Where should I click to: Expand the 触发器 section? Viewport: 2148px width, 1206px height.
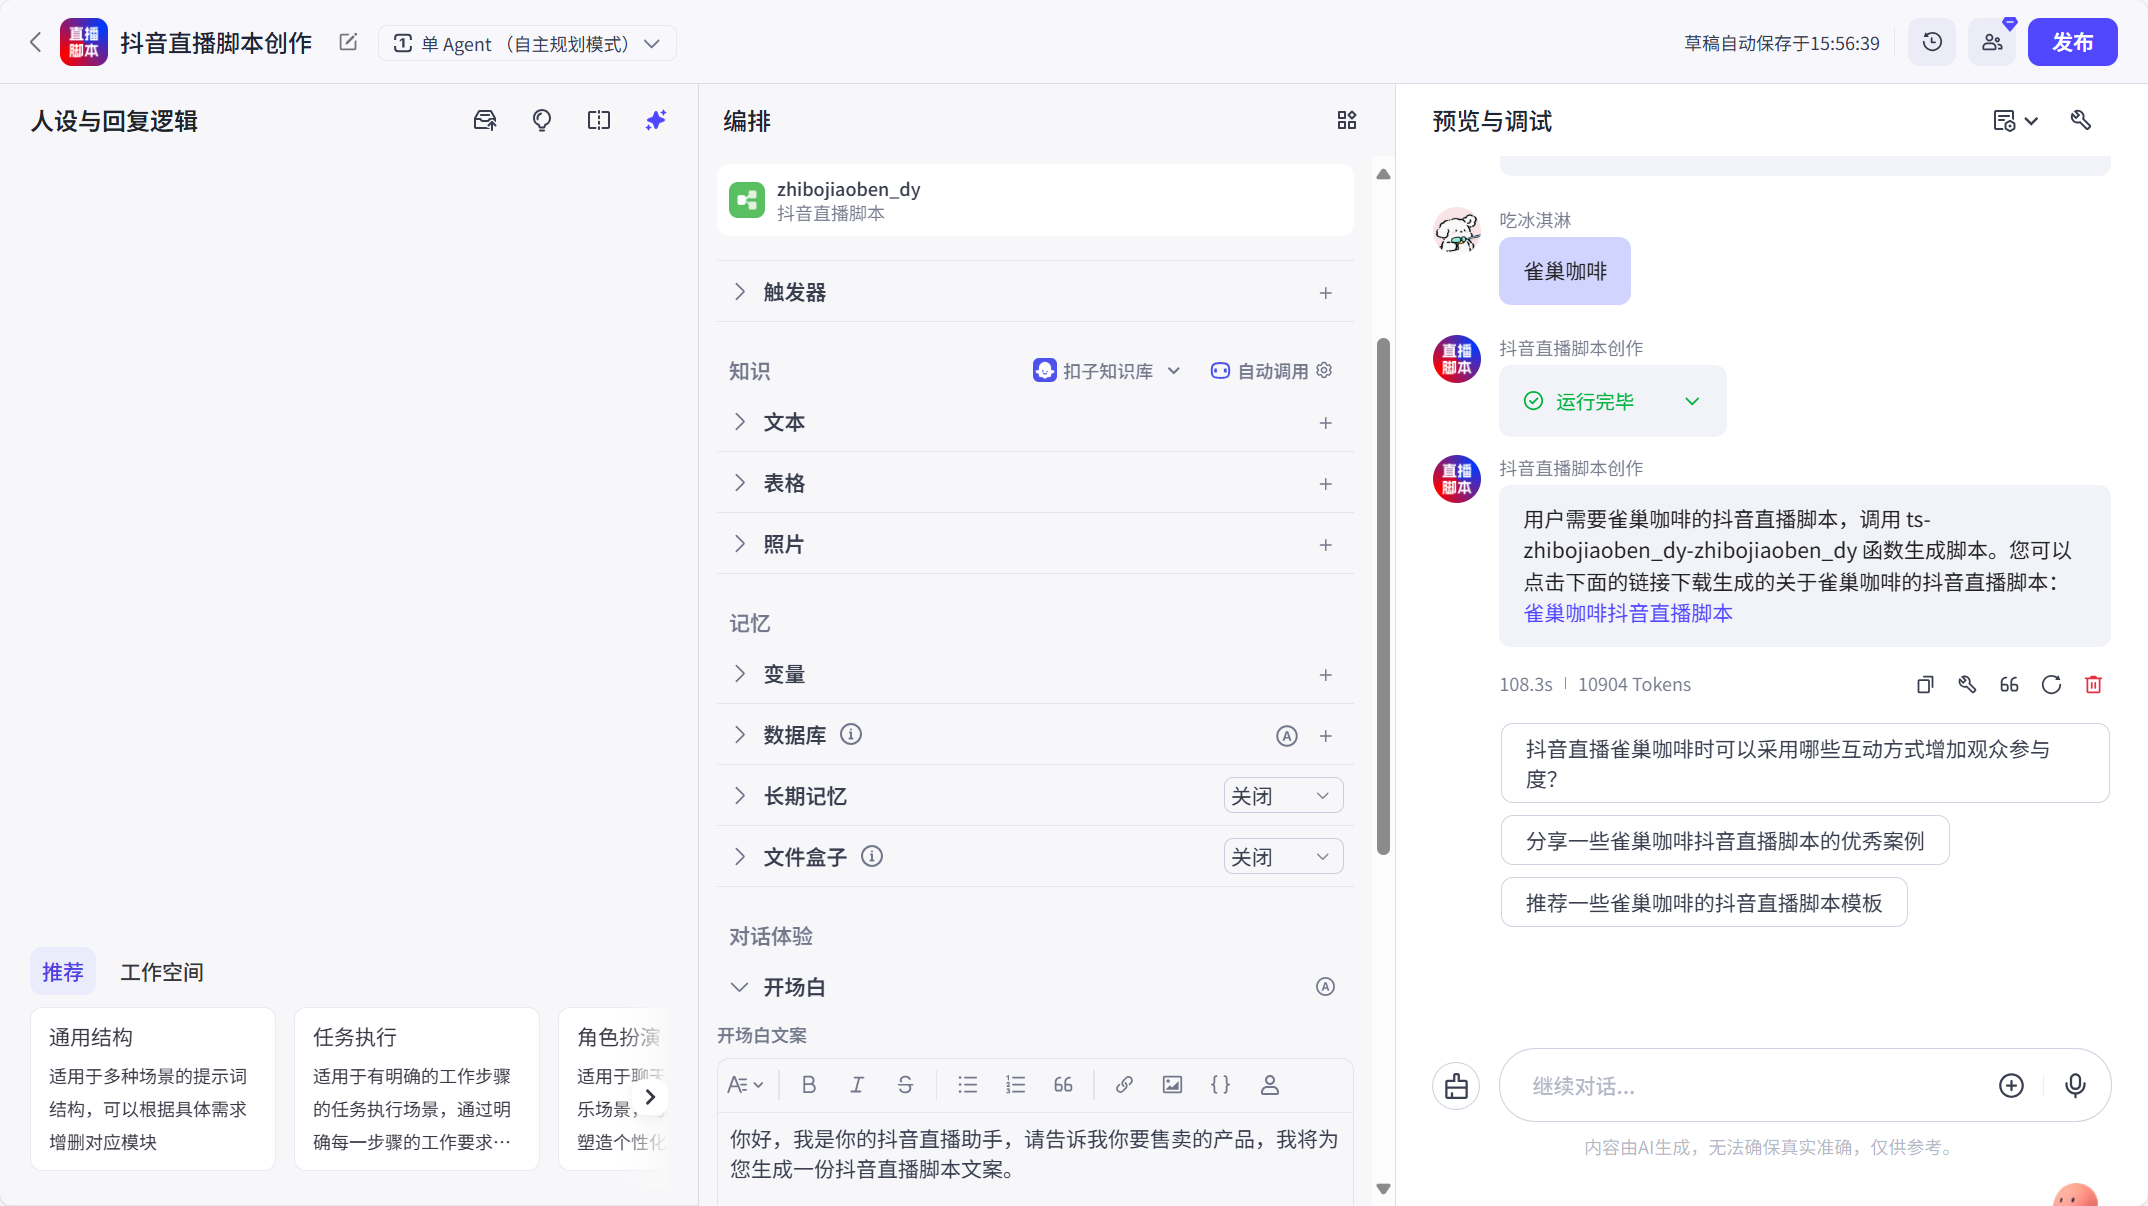tap(739, 292)
